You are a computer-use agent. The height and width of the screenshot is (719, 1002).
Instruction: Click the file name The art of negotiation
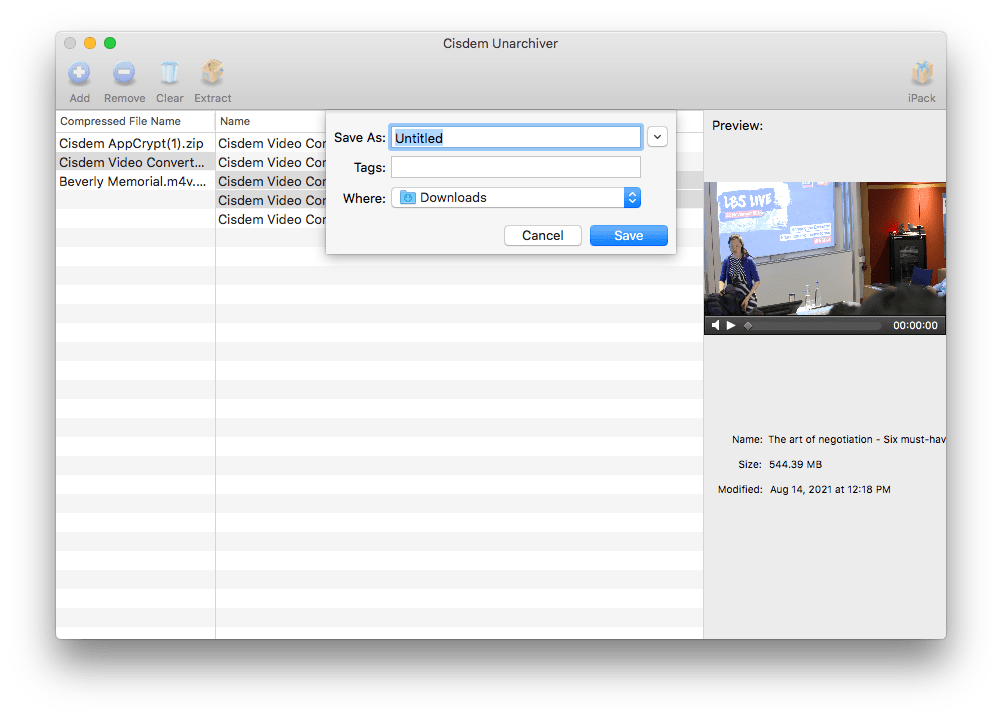pyautogui.click(x=856, y=440)
